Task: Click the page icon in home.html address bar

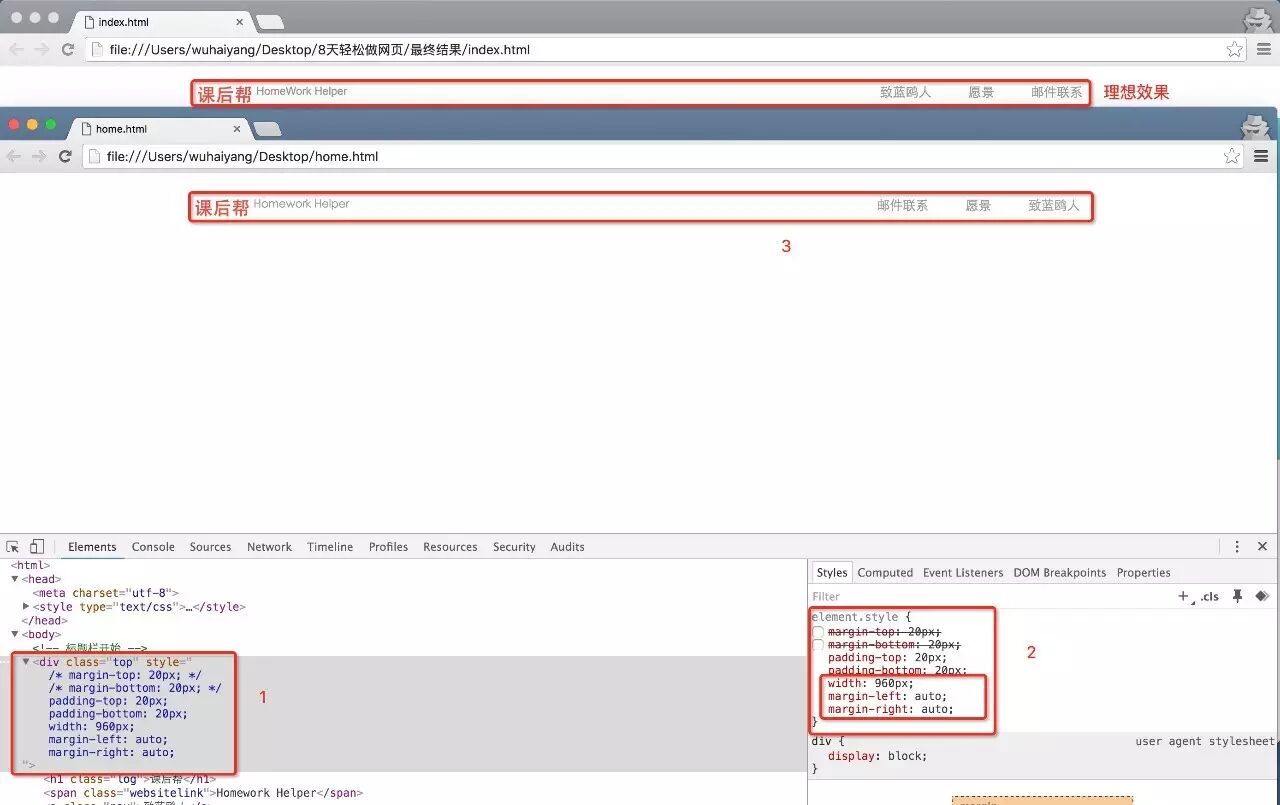Action: point(95,156)
